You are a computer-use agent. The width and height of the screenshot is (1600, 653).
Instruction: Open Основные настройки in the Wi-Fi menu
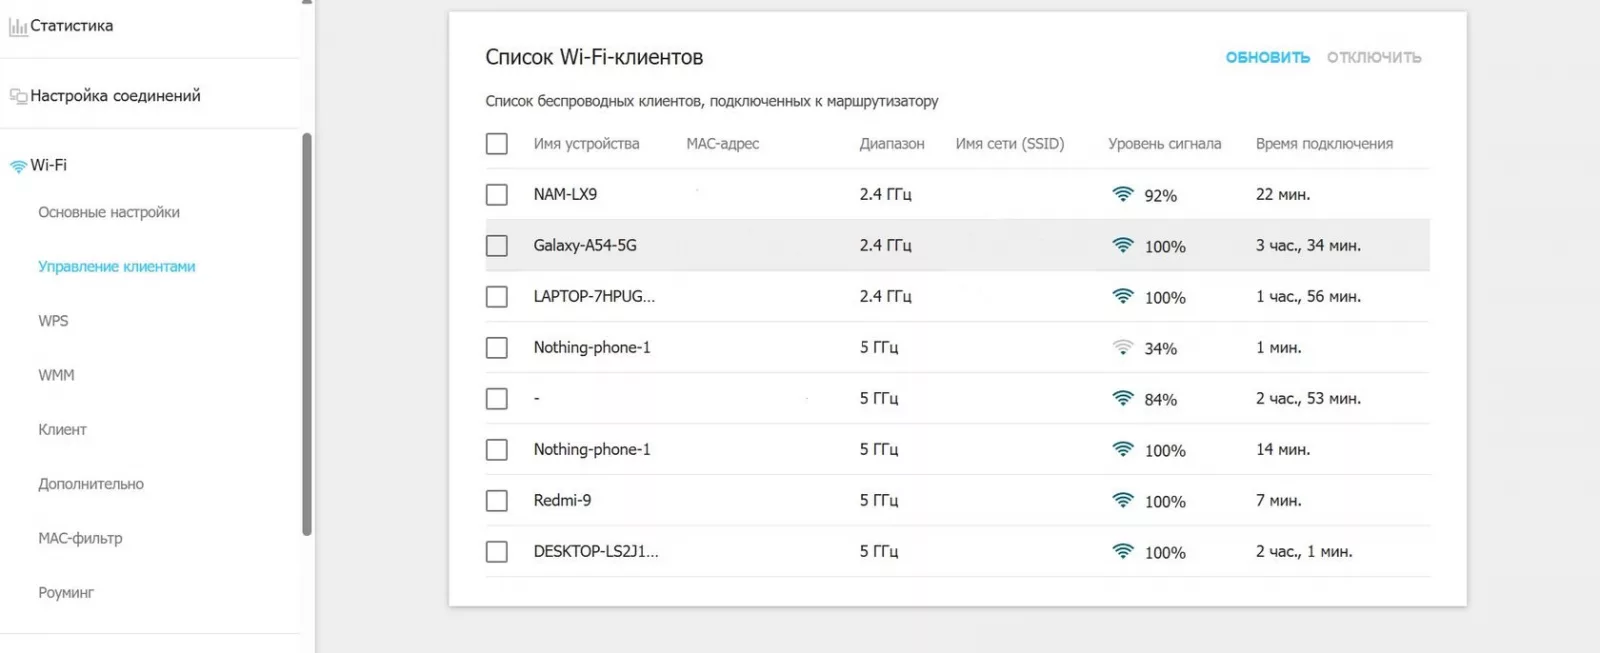(x=109, y=213)
